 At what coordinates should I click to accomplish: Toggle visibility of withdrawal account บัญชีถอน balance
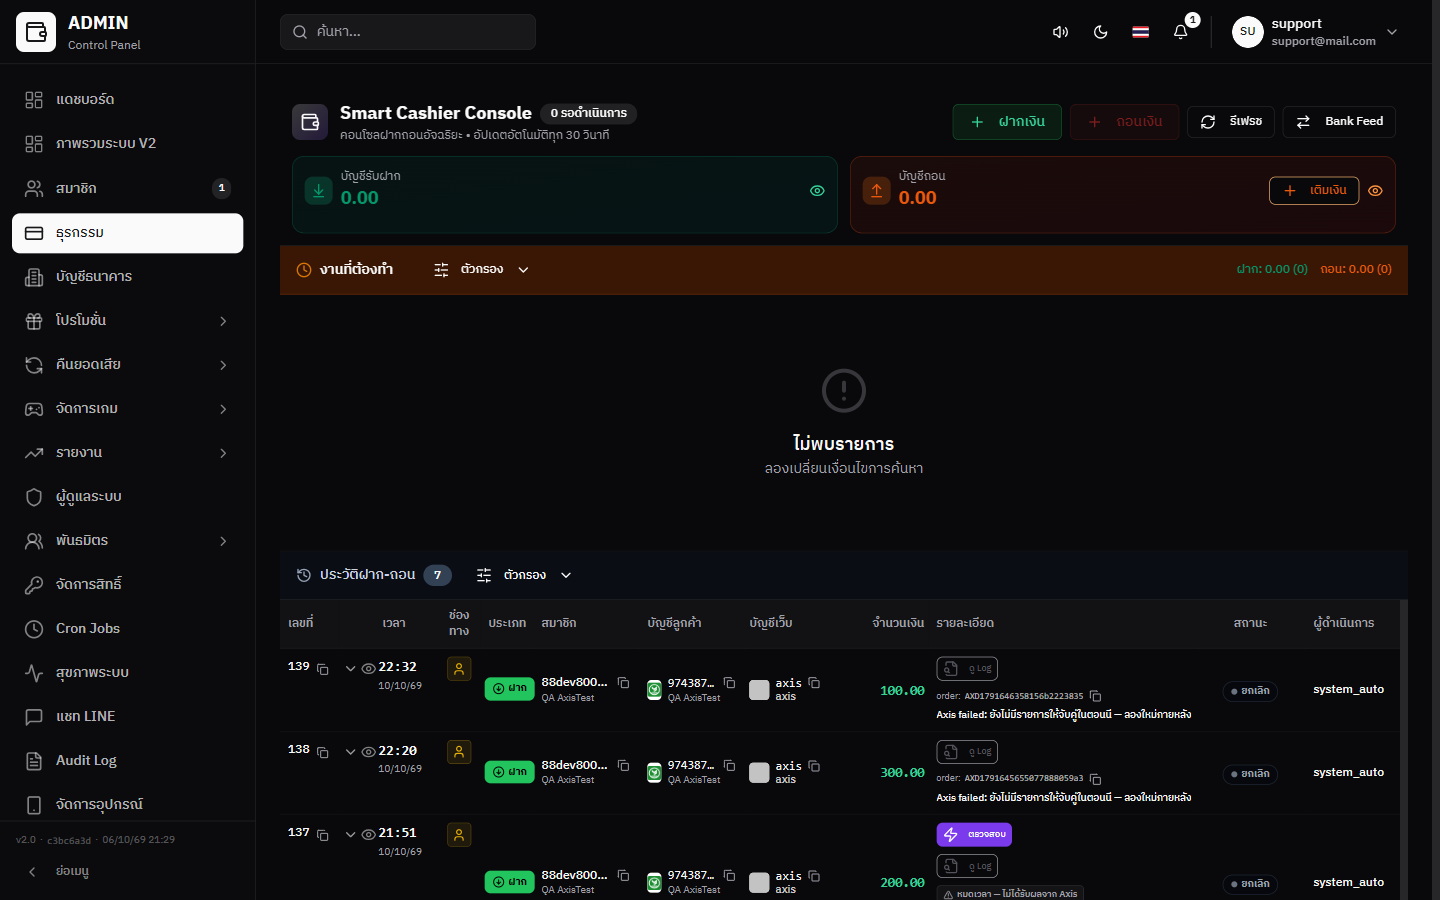pos(1375,191)
